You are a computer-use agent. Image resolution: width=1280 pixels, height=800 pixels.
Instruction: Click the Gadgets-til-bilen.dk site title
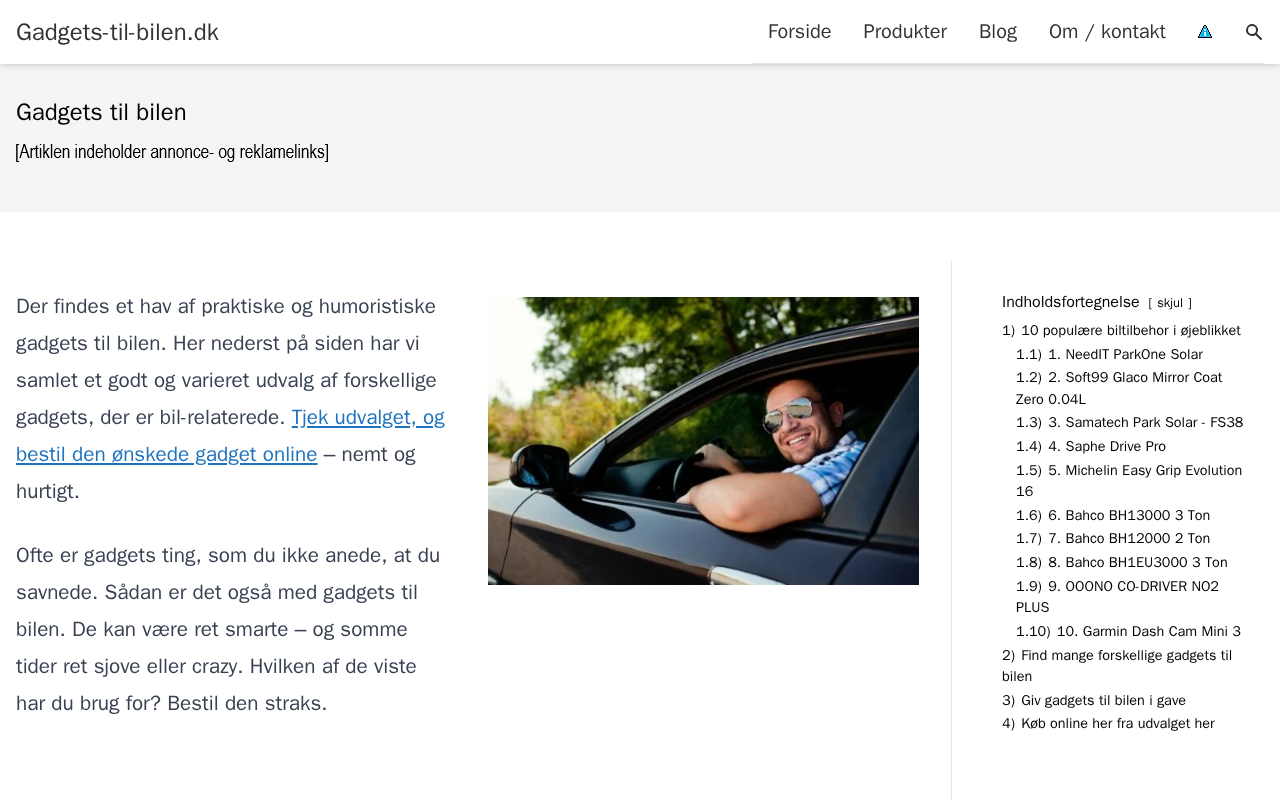point(117,32)
